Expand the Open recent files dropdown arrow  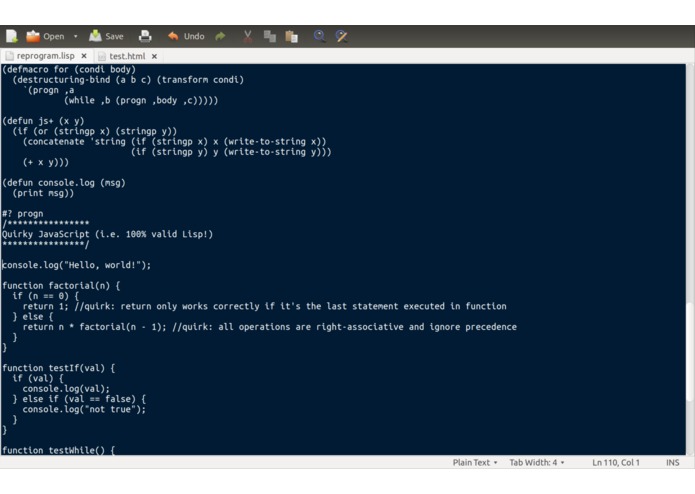pos(75,36)
